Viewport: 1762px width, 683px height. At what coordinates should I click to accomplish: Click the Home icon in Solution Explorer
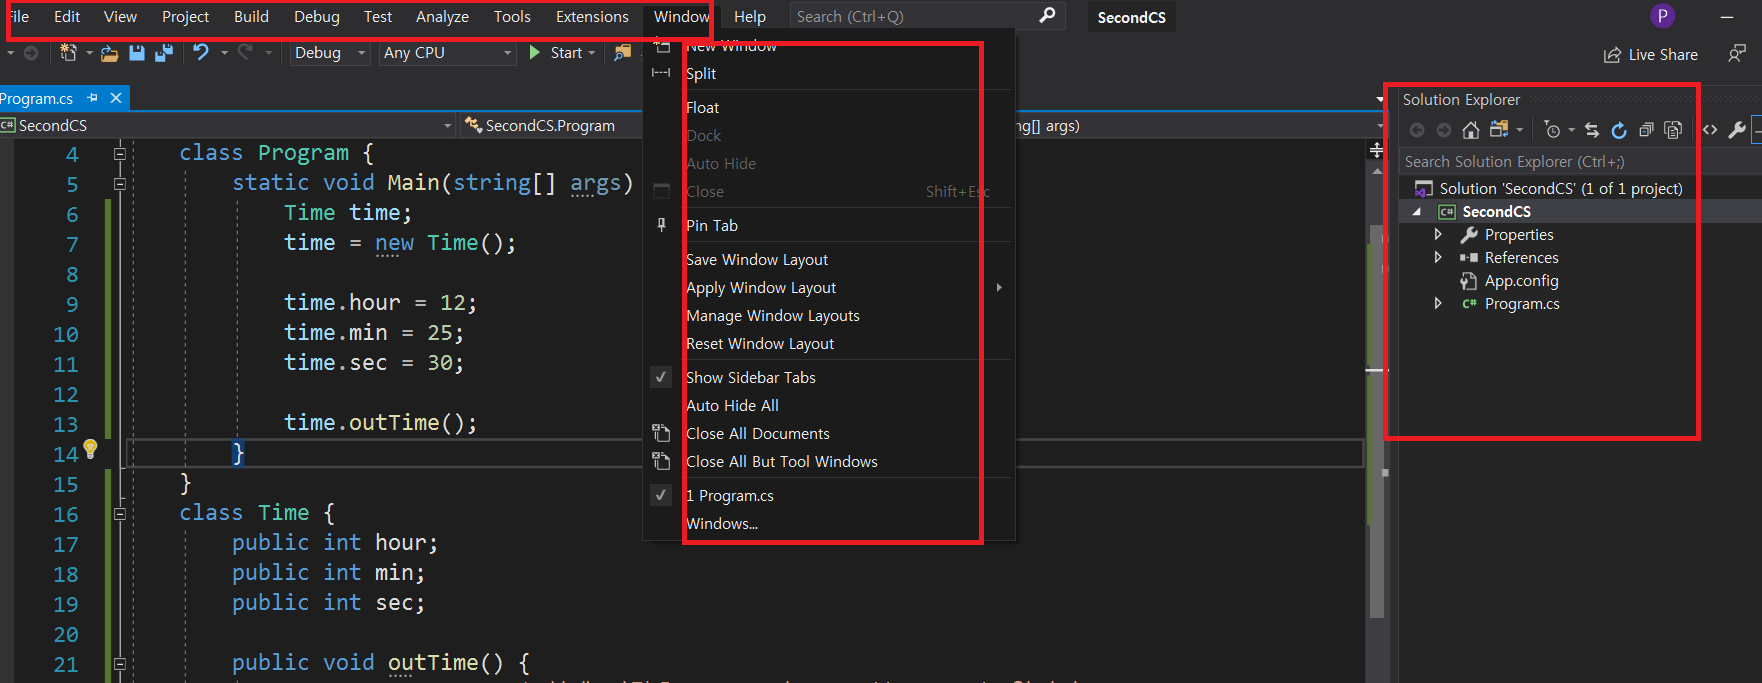[x=1470, y=130]
